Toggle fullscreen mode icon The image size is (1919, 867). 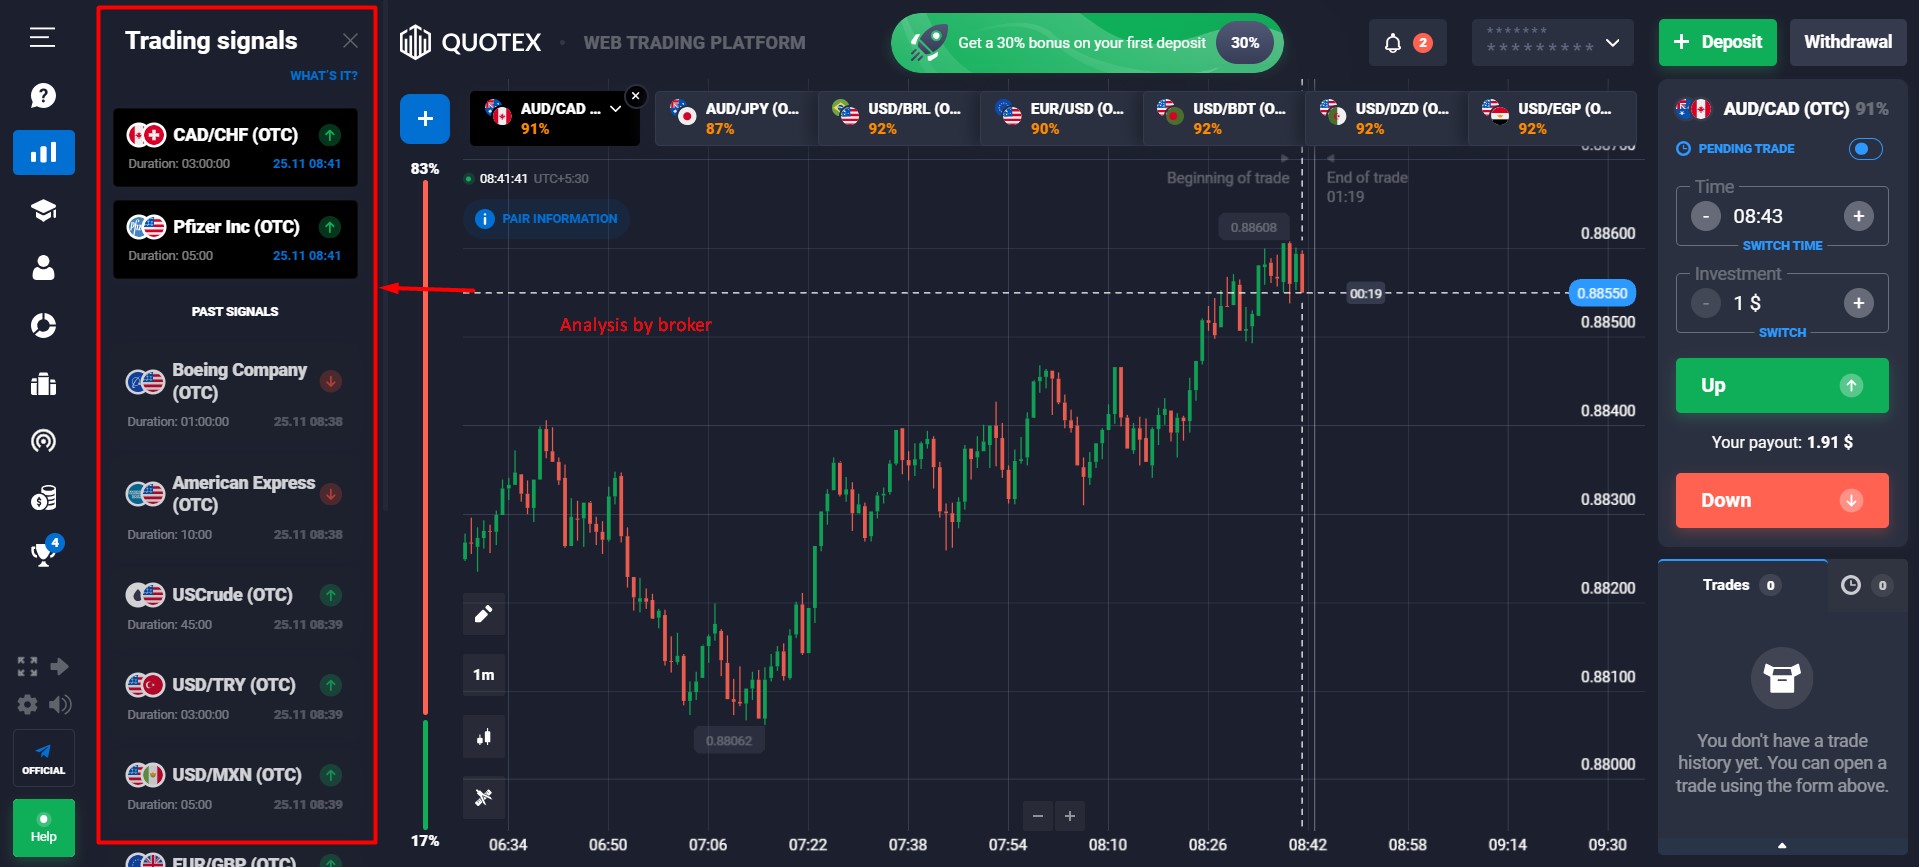tap(27, 666)
